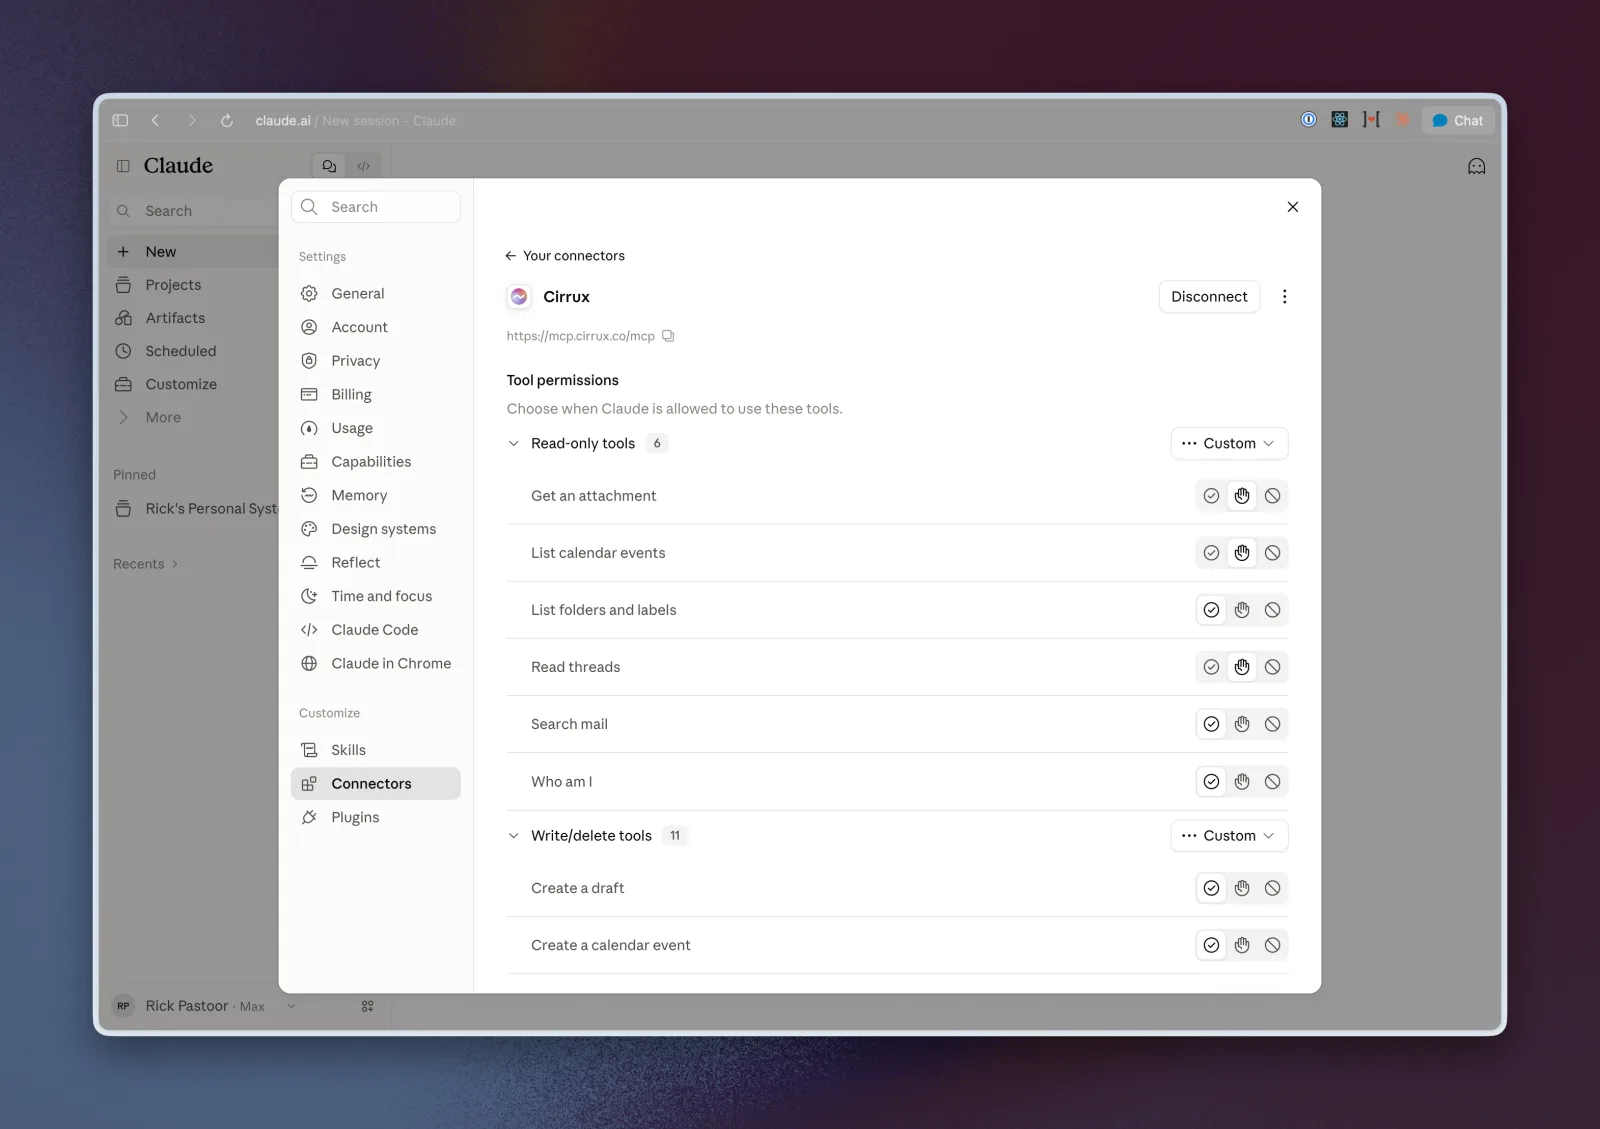1600x1129 pixels.
Task: Expand More in the Claude sidebar
Action: coord(192,417)
